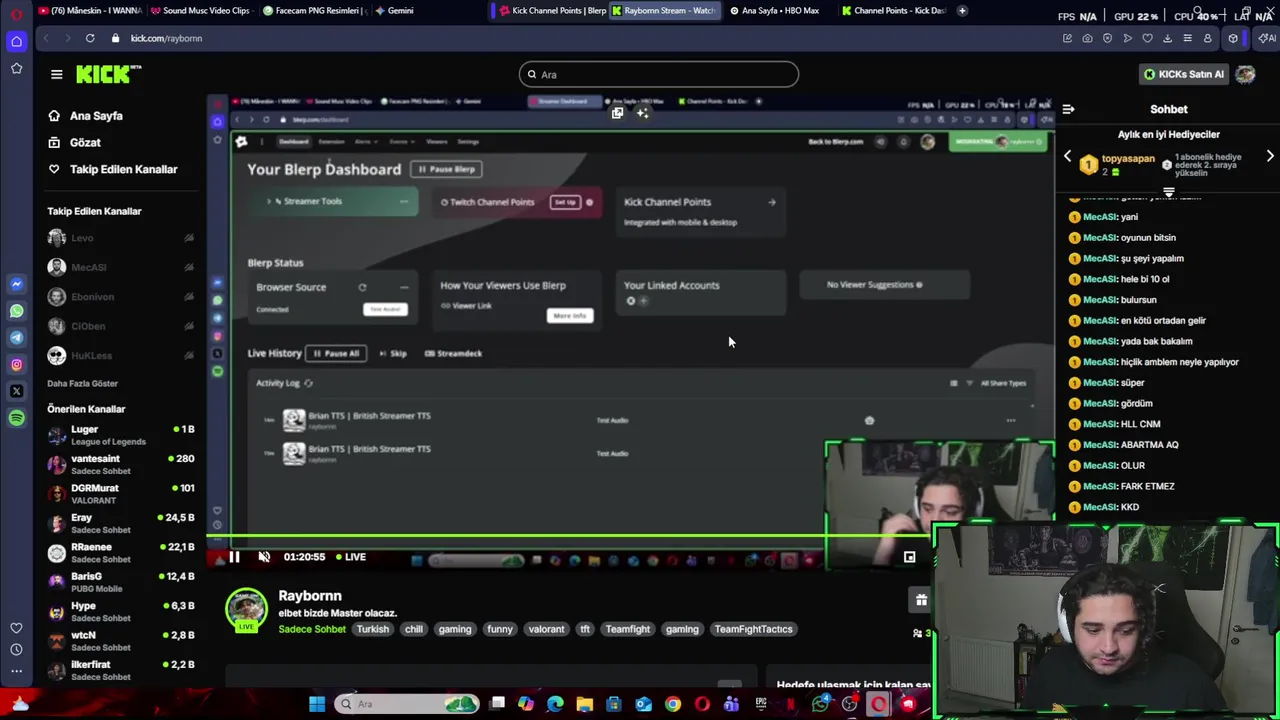
Task: Click KICKs Satın Al button
Action: [1184, 74]
